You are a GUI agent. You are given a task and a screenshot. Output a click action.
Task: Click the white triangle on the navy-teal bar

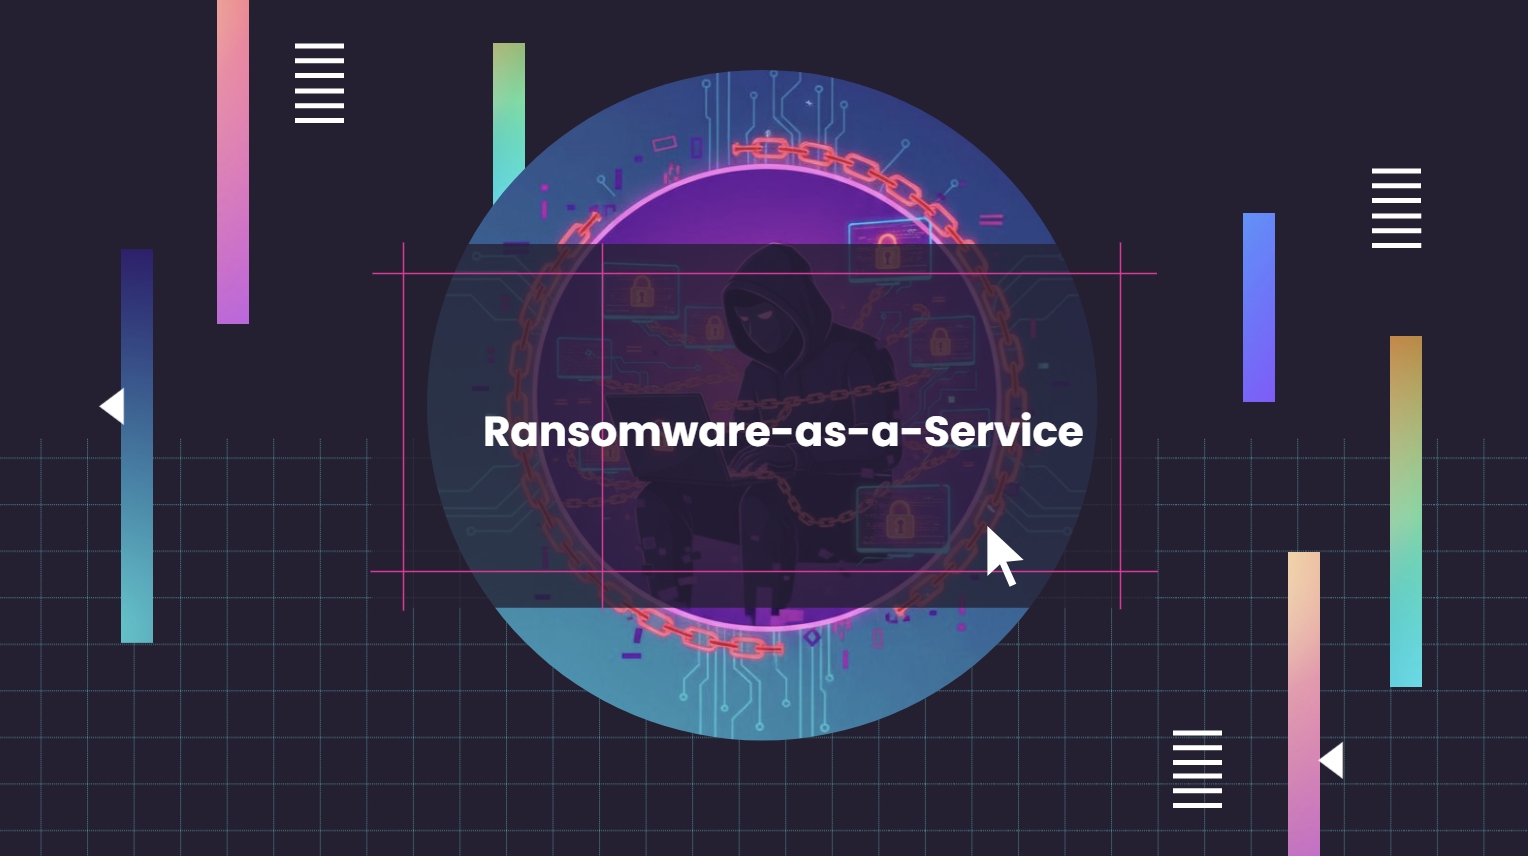112,406
